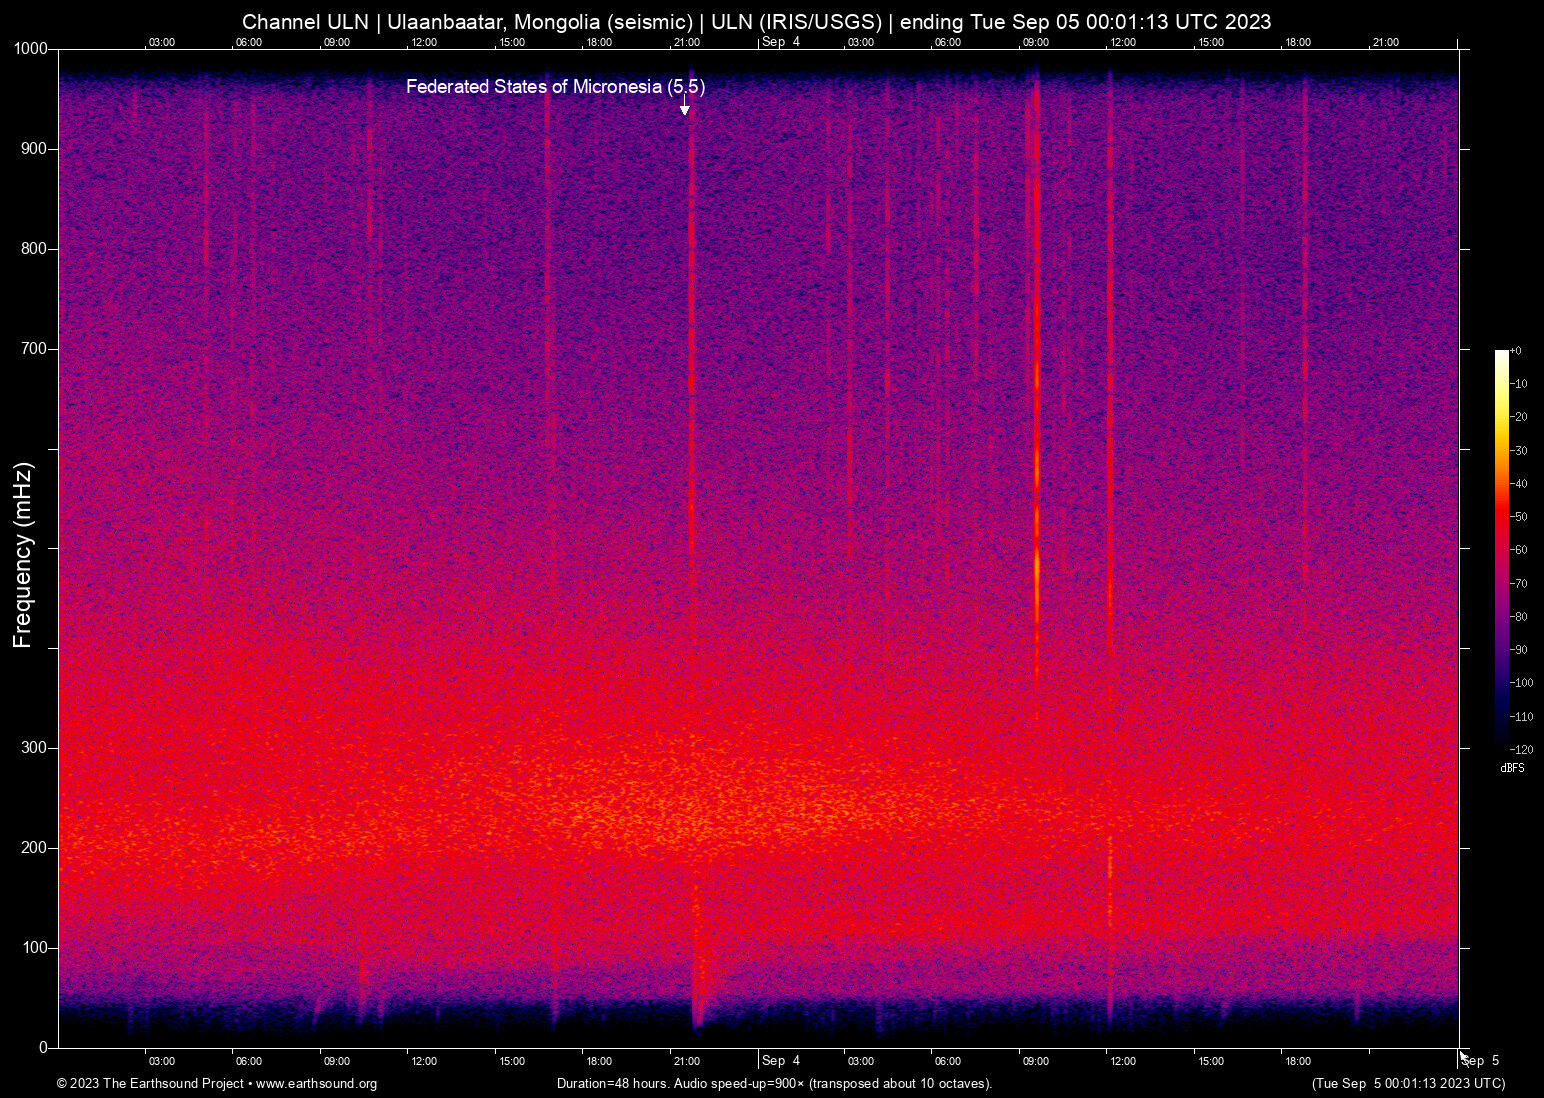Click the -10 value on the color scale
The height and width of the screenshot is (1098, 1544).
click(1519, 384)
